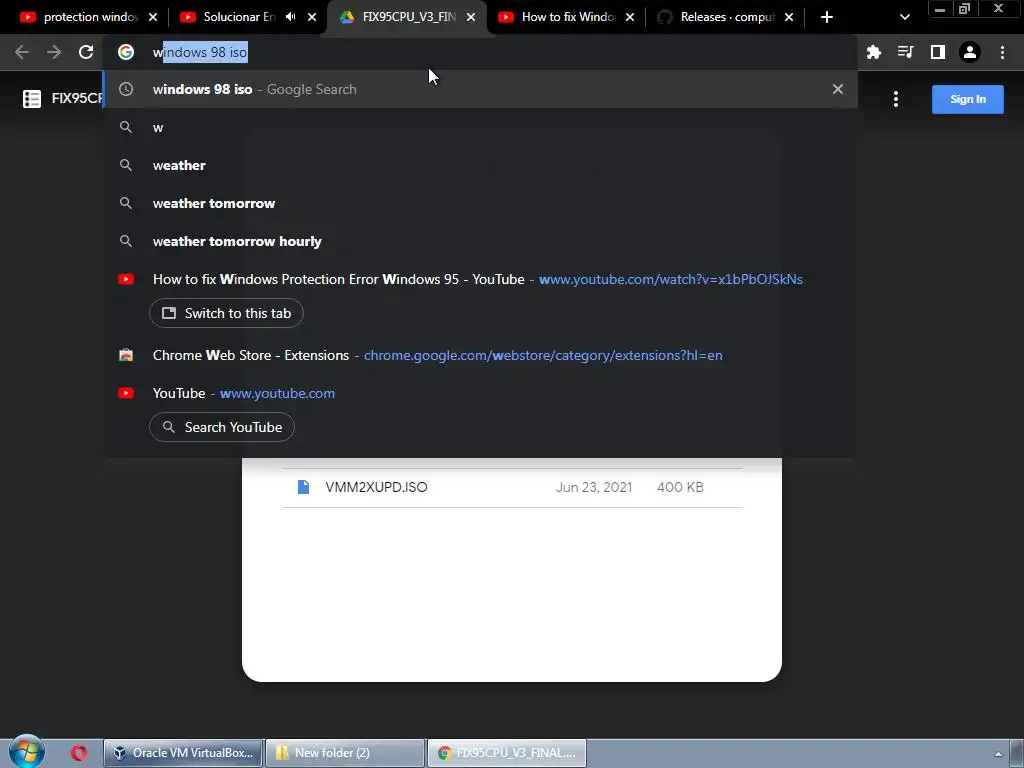
Task: Mute the Solucionar tab audio icon
Action: tap(291, 17)
